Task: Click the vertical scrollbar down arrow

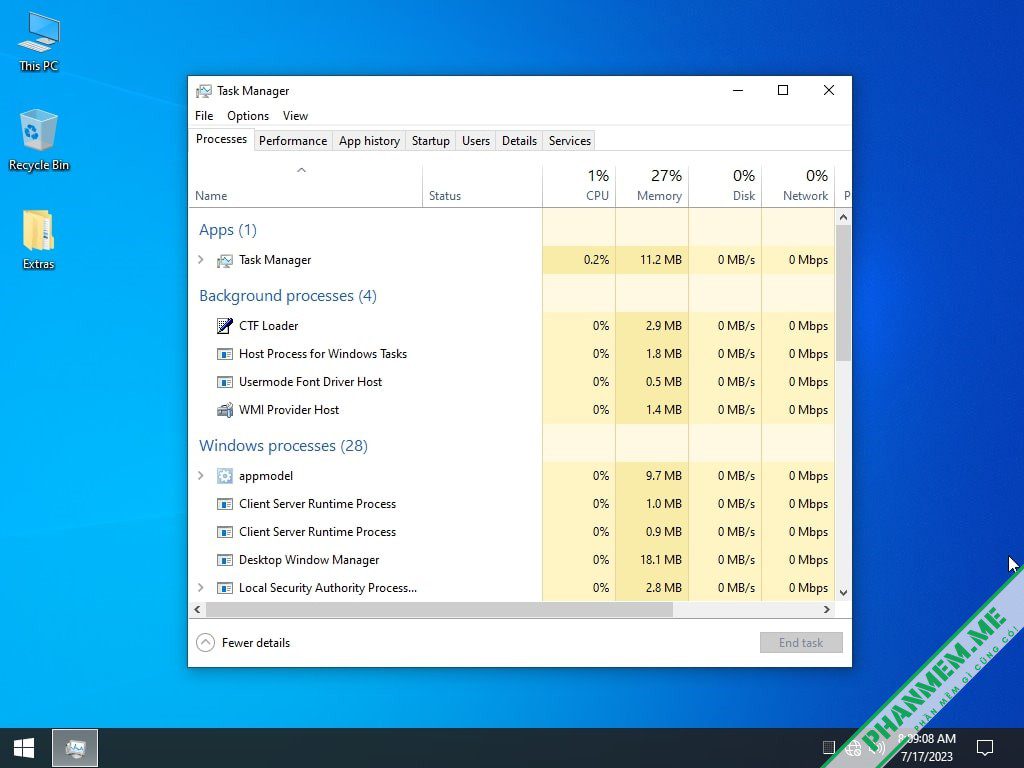Action: click(x=843, y=593)
